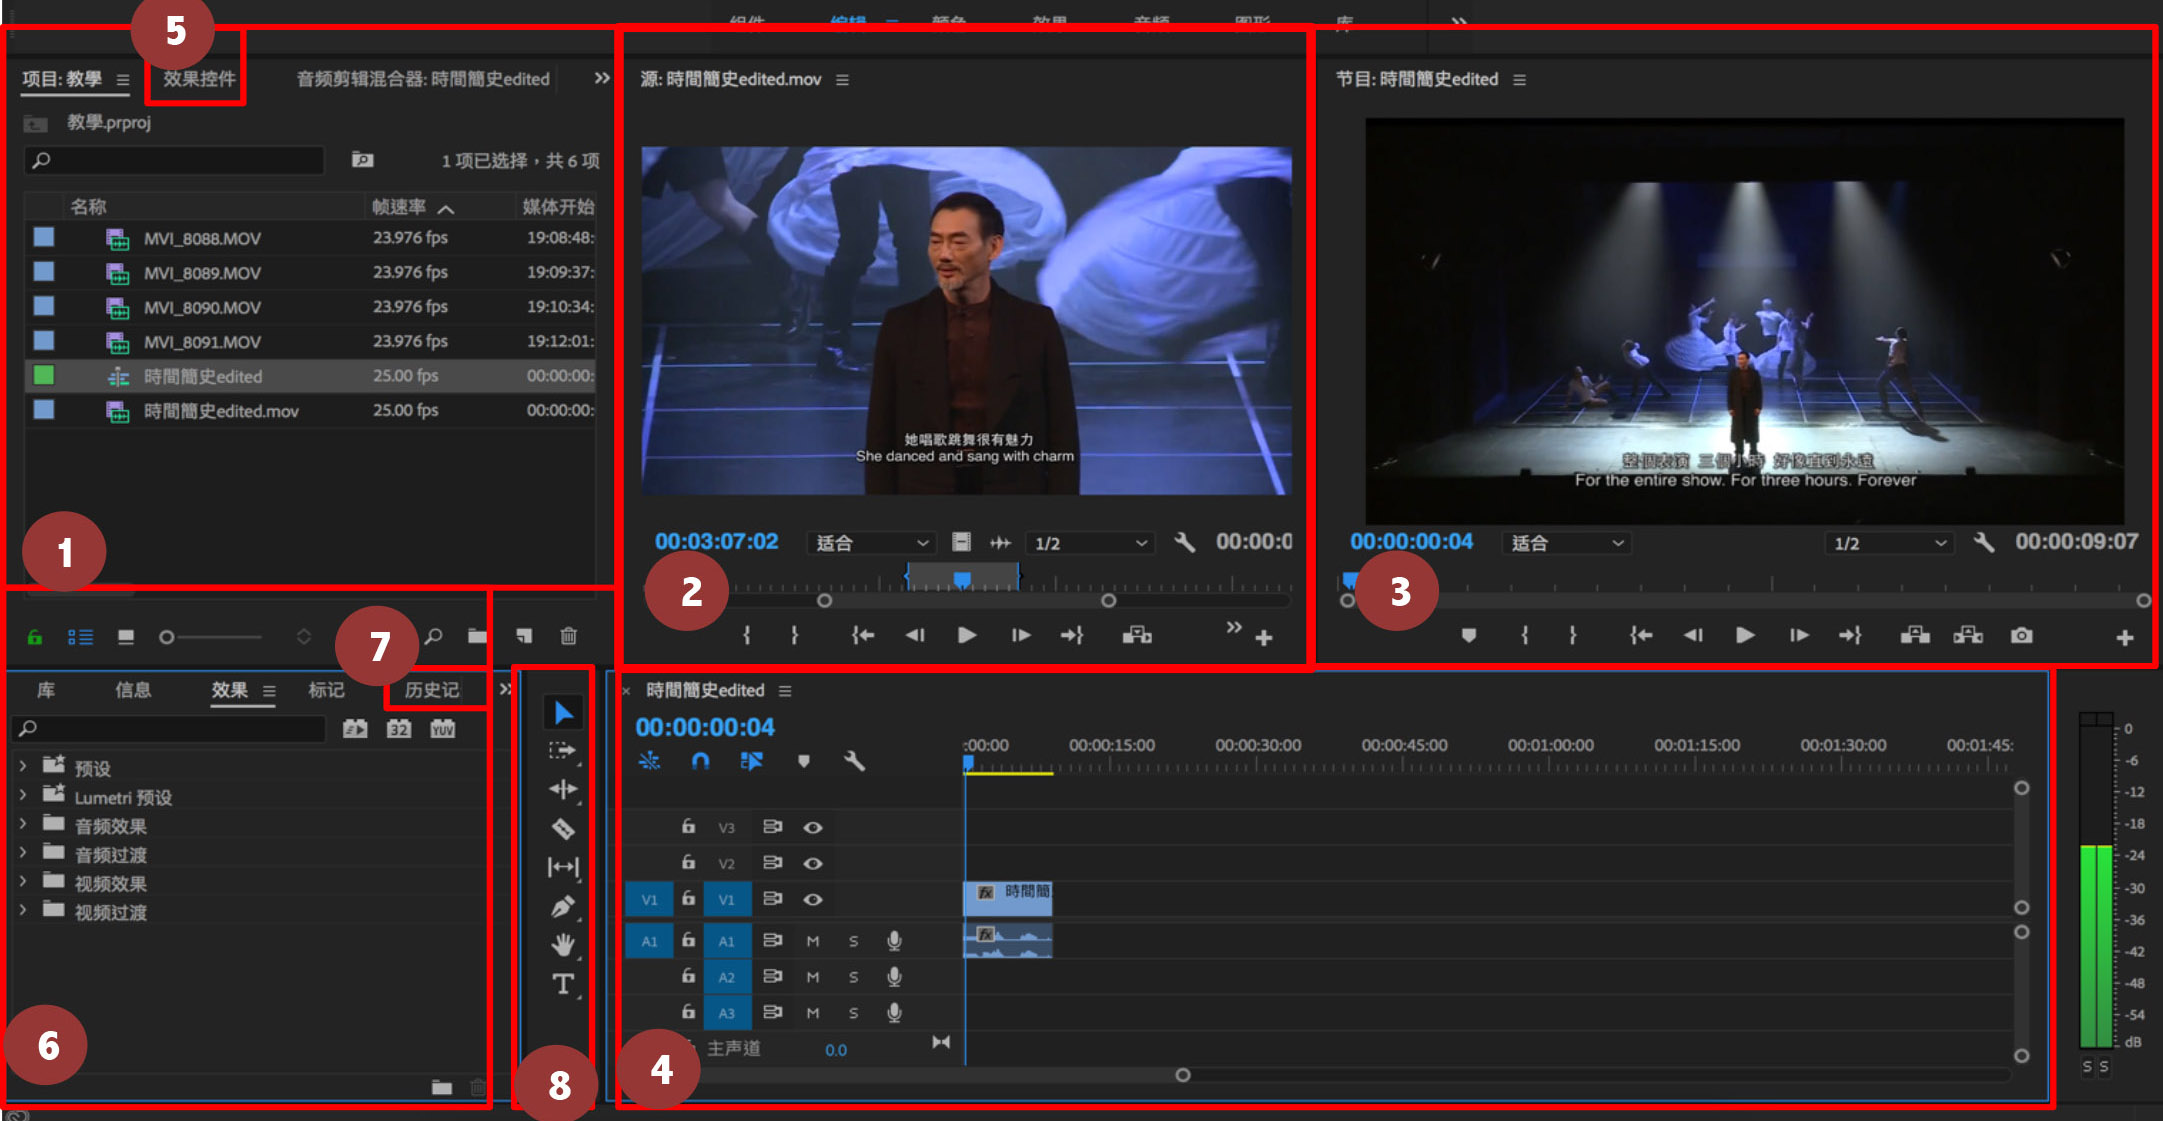Open the 历史记 tab
Viewport: 2163px width, 1121px height.
(432, 690)
